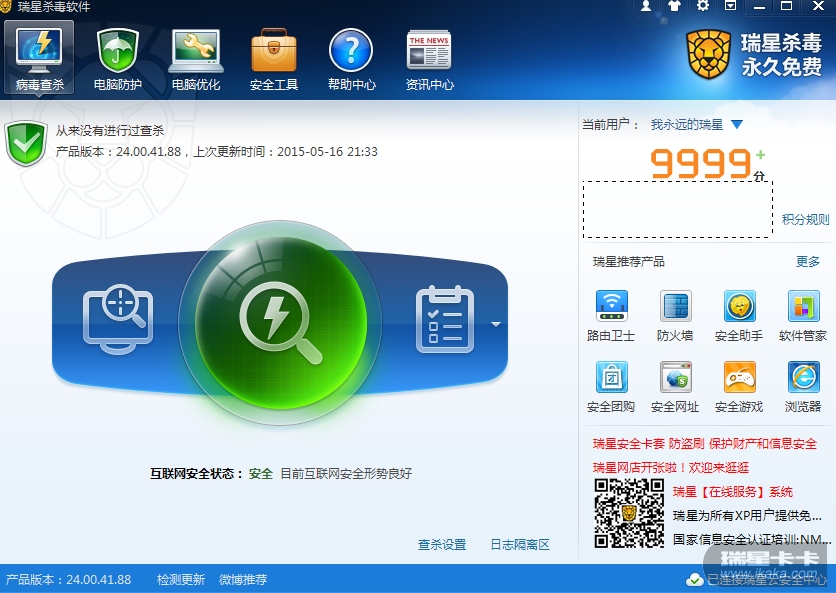The image size is (836, 593).
Task: Click the green shield status icon
Action: tap(26, 143)
